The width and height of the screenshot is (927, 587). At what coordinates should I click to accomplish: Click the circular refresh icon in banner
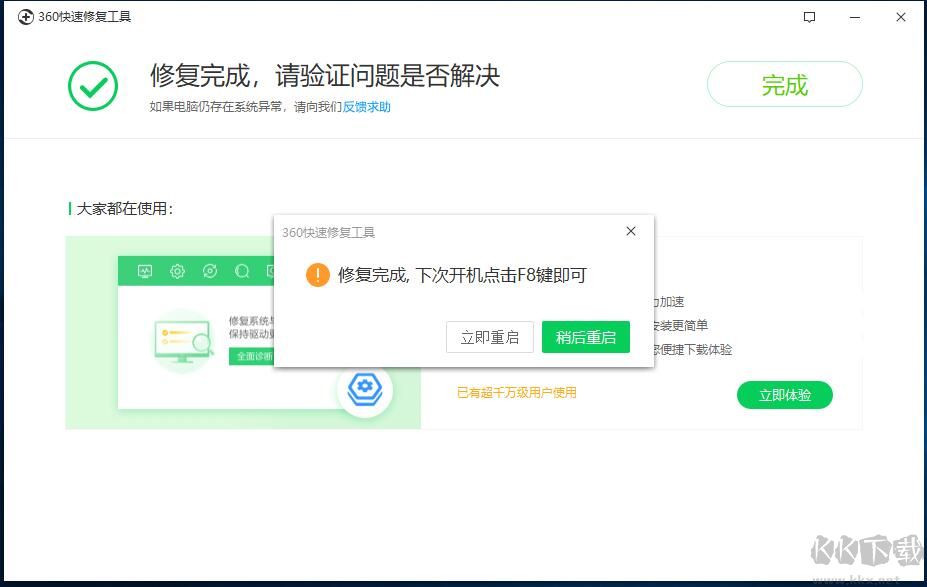pos(209,271)
